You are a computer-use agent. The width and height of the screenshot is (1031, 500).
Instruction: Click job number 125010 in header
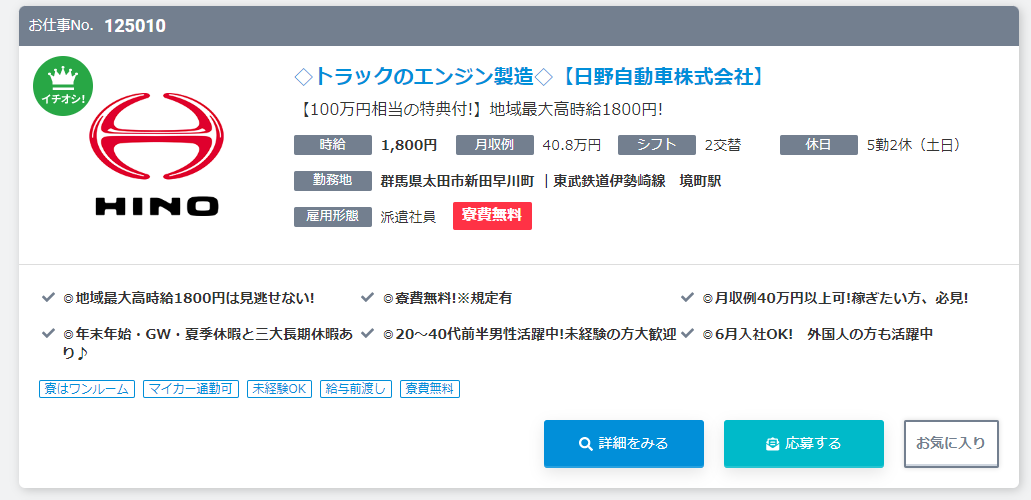[135, 26]
